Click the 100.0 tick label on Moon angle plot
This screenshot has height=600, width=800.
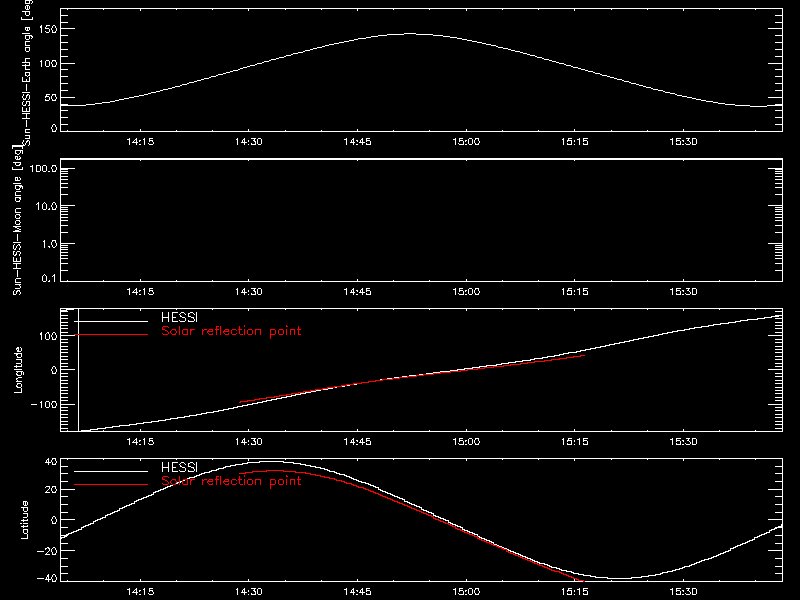click(x=43, y=168)
